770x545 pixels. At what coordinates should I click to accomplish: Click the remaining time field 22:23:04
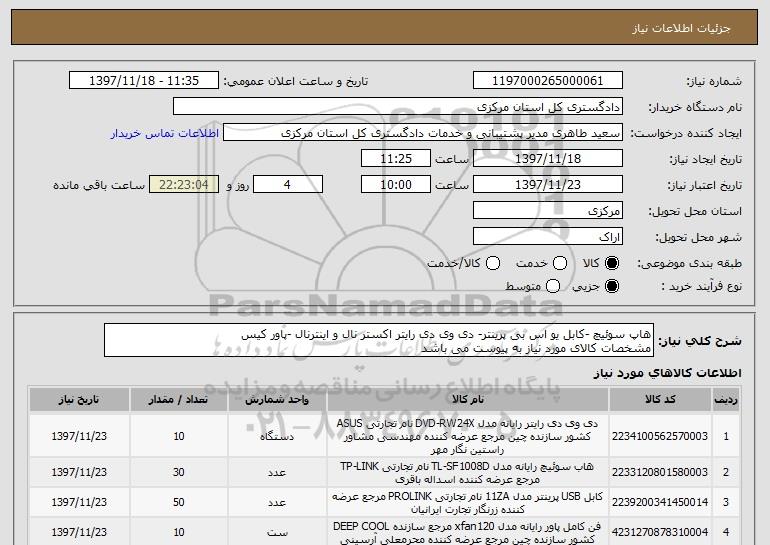point(184,185)
